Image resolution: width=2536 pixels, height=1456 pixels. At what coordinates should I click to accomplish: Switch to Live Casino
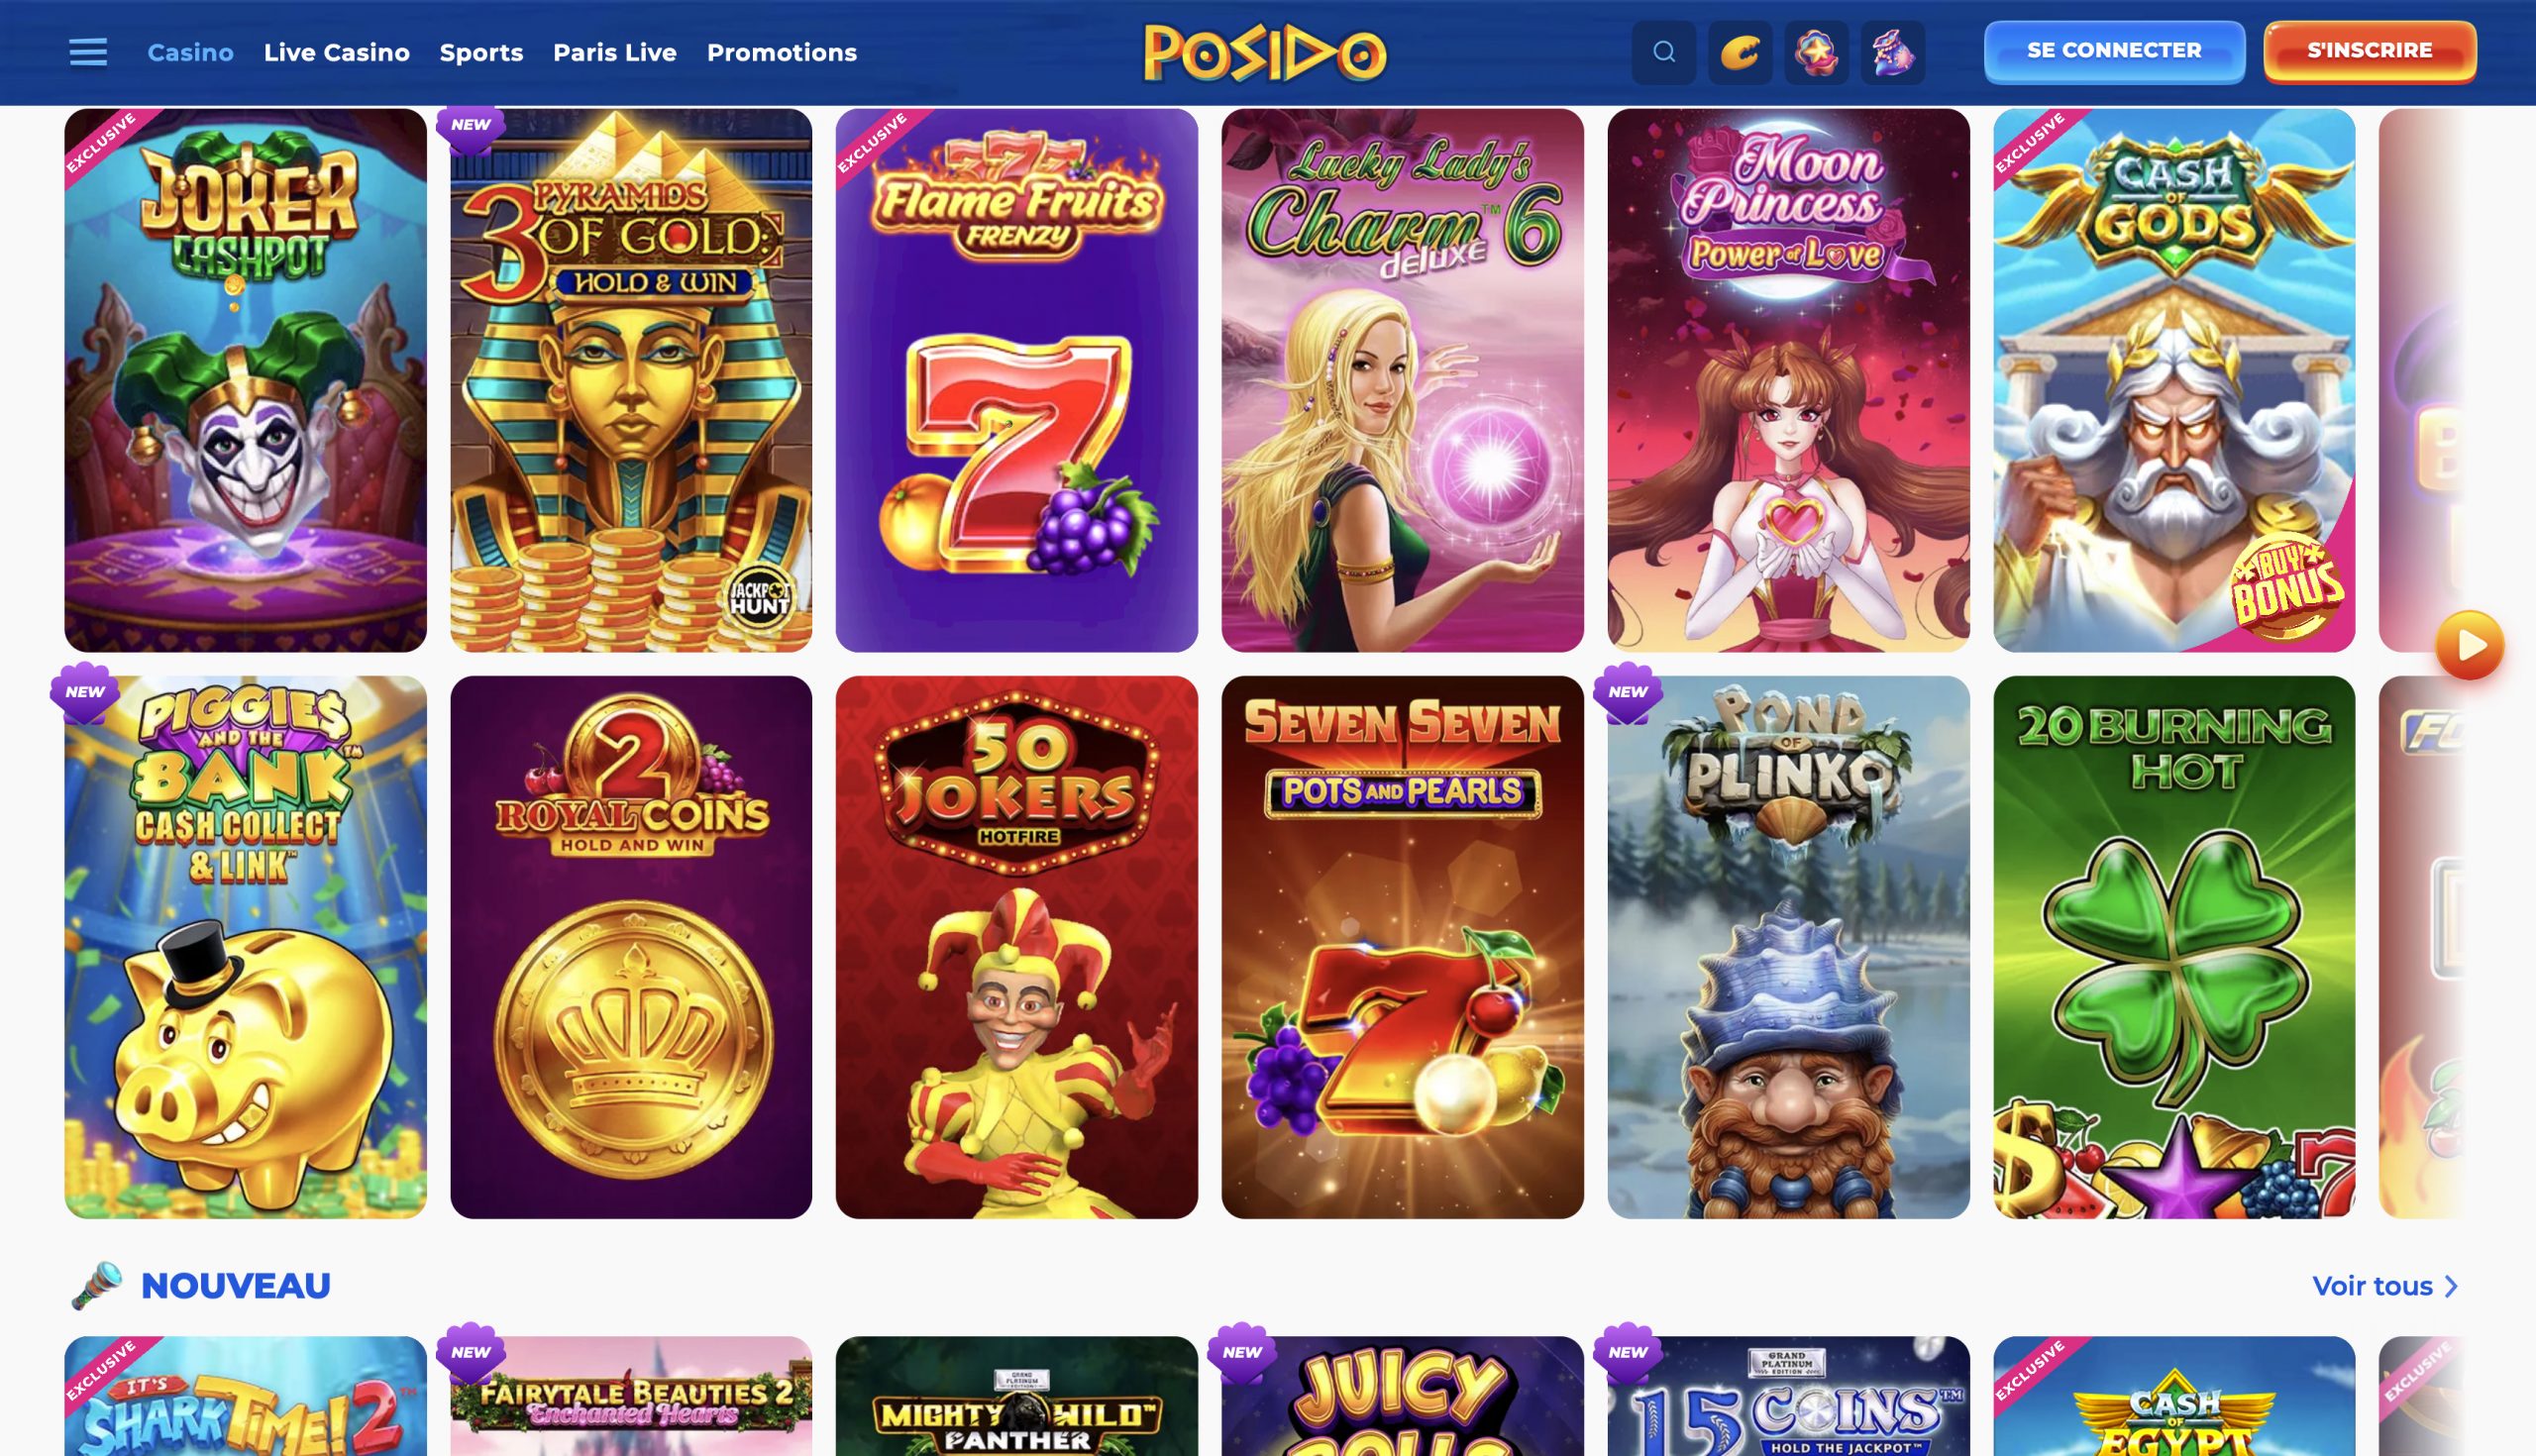[337, 52]
